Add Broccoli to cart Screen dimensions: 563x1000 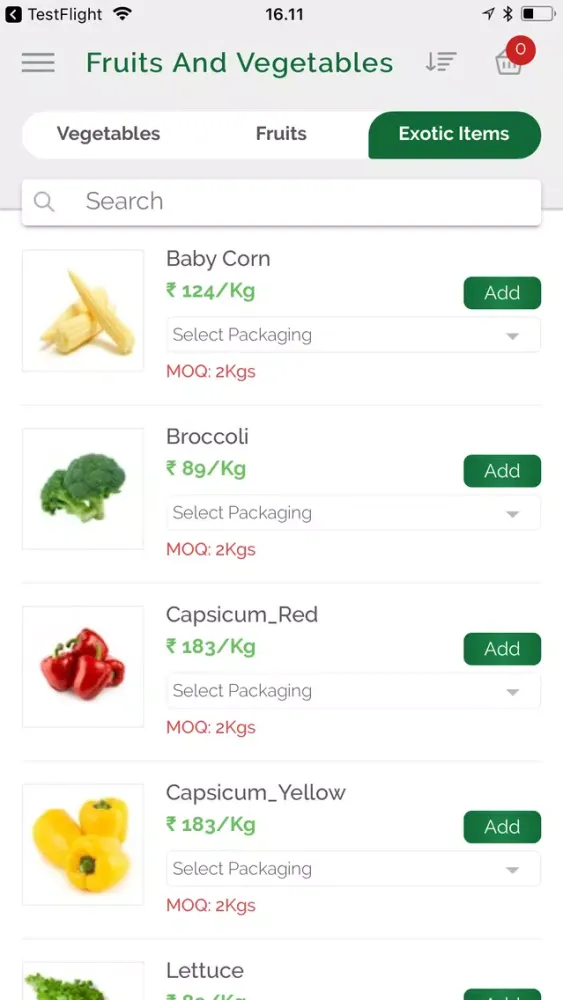[x=502, y=471]
